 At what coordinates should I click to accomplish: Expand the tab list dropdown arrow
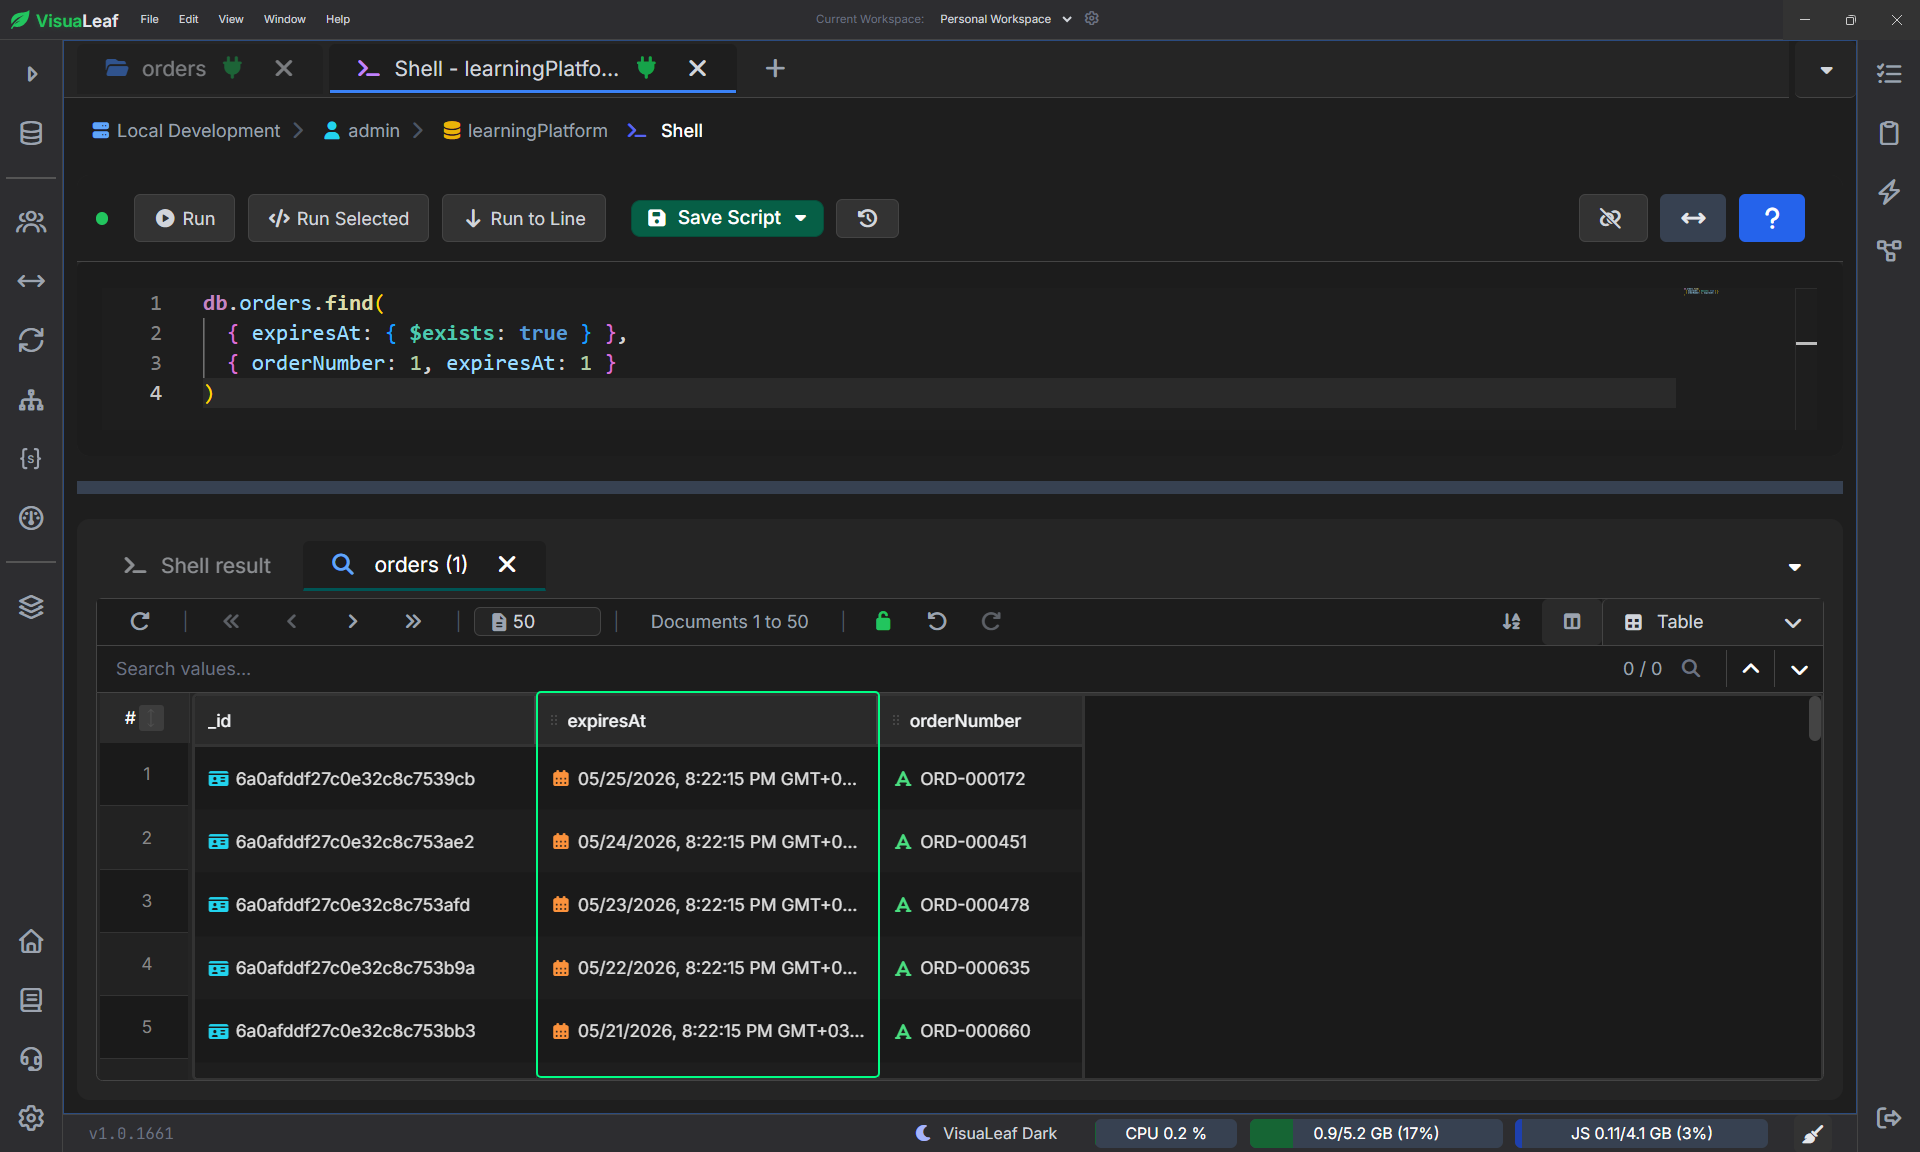pos(1826,70)
